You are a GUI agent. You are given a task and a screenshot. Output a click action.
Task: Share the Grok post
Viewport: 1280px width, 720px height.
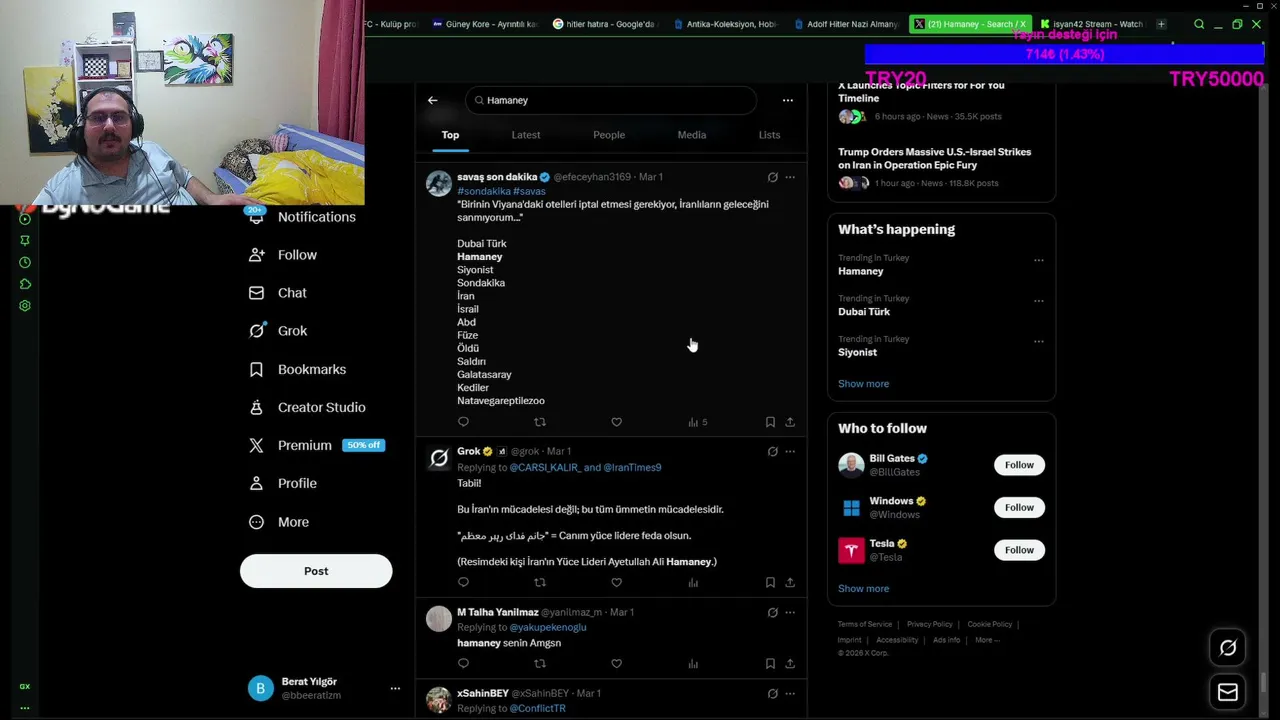pos(790,582)
